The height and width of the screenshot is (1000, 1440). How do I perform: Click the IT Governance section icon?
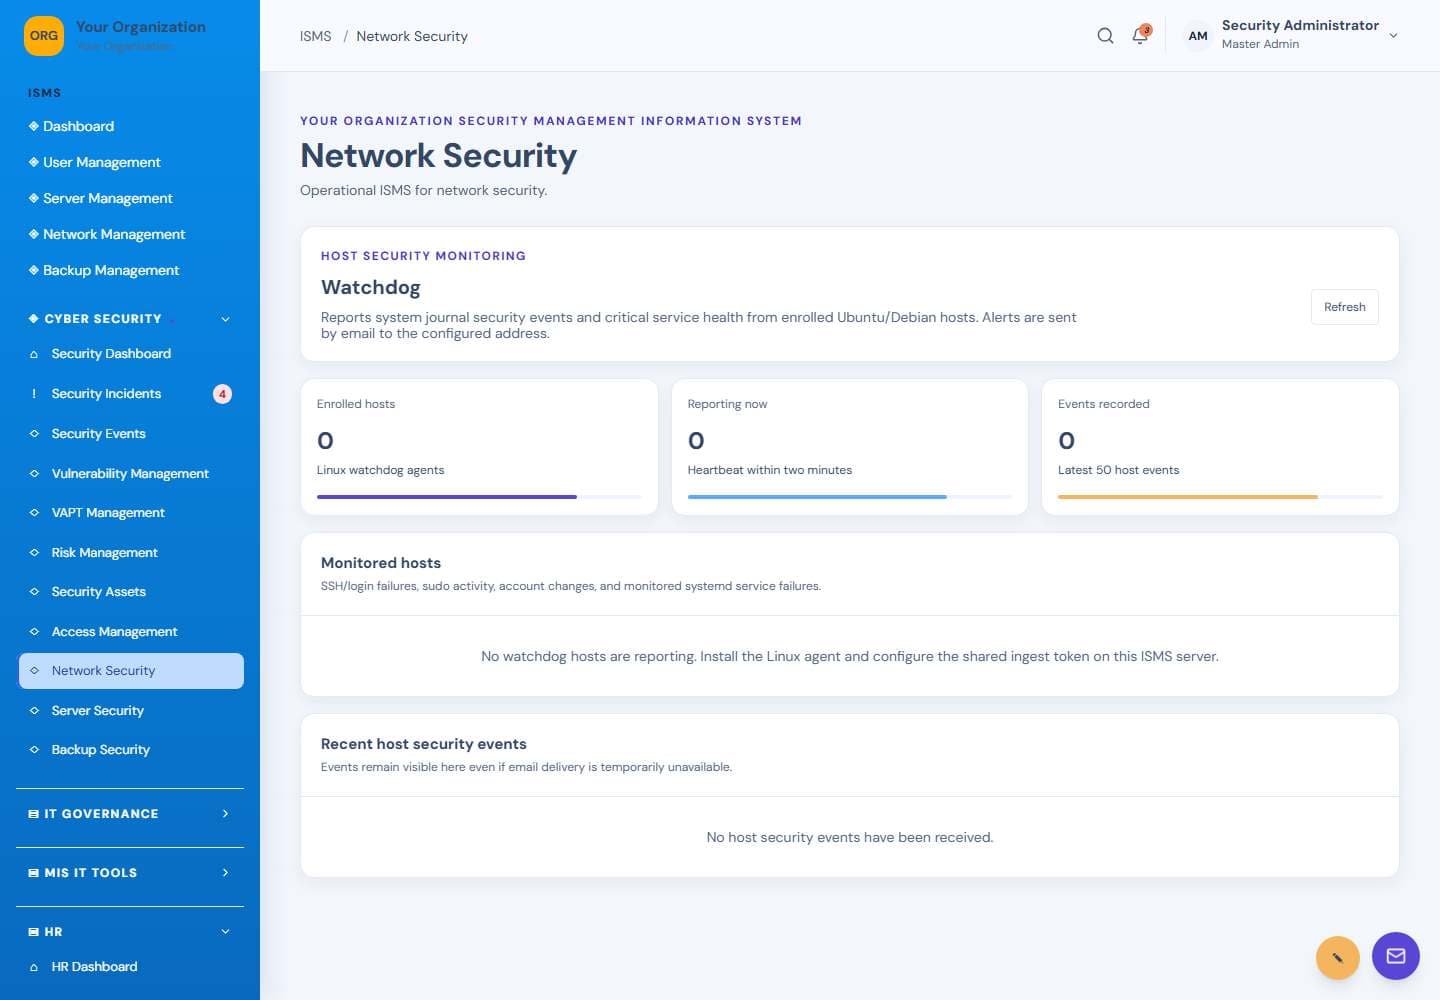pos(34,814)
